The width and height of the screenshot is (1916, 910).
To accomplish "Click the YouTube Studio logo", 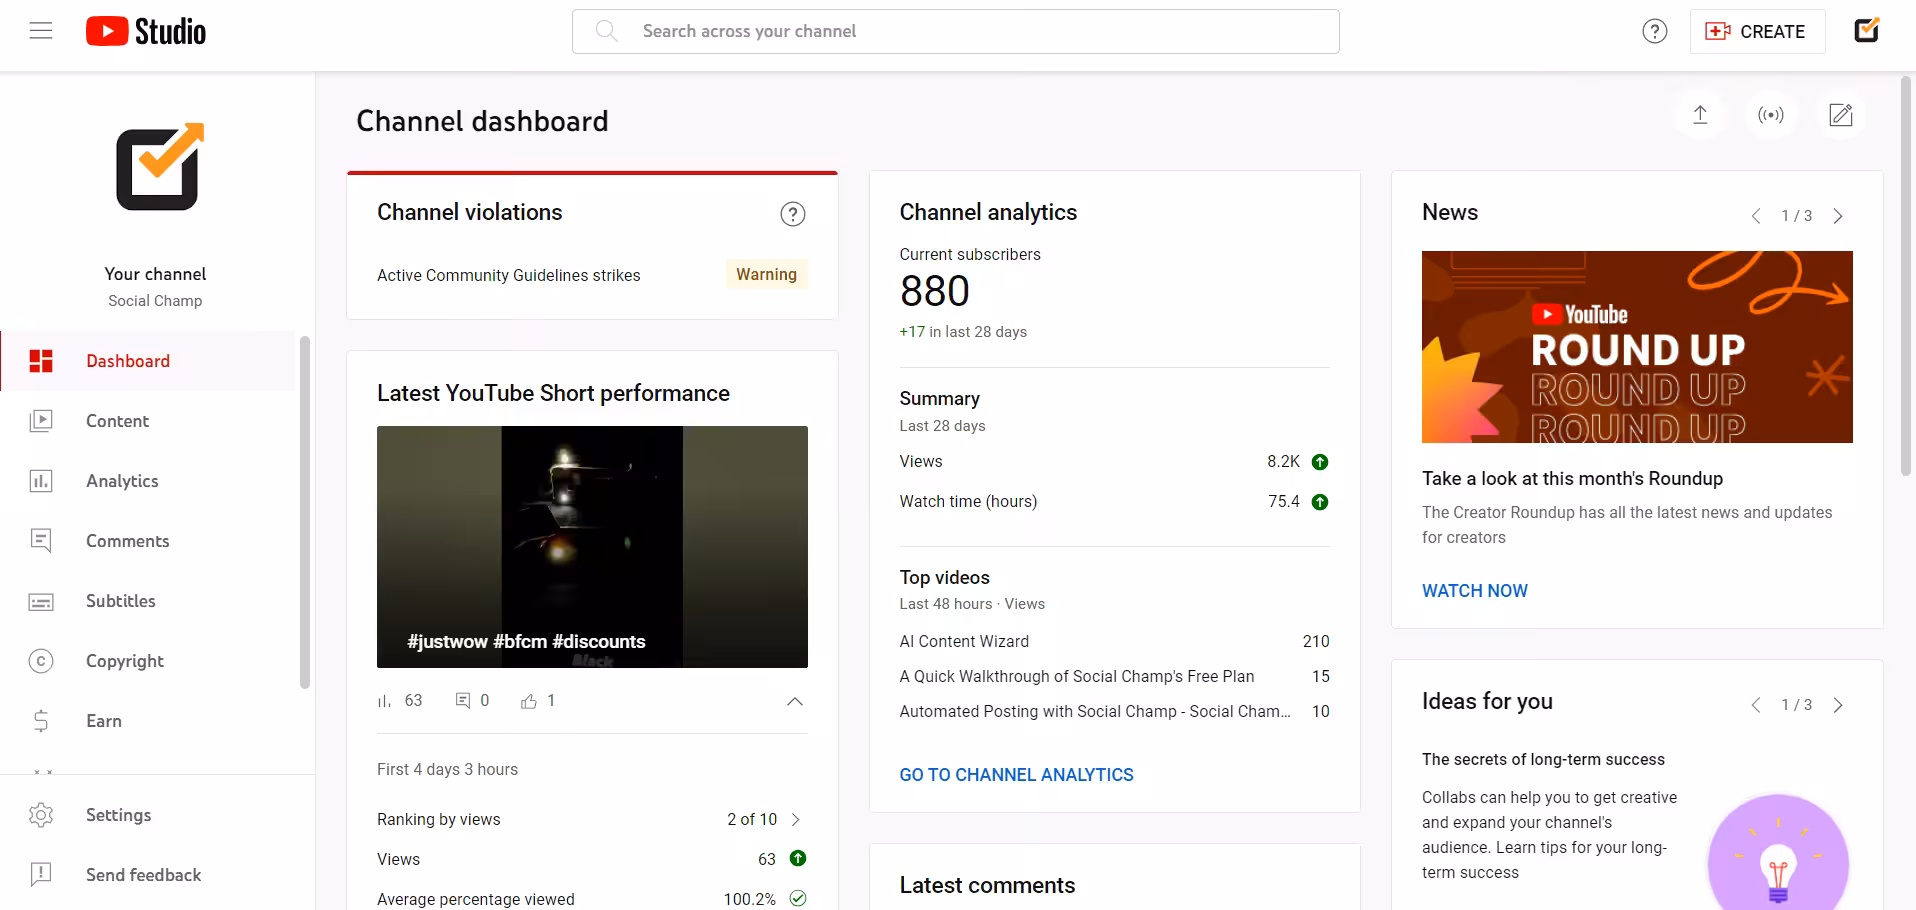I will [146, 31].
